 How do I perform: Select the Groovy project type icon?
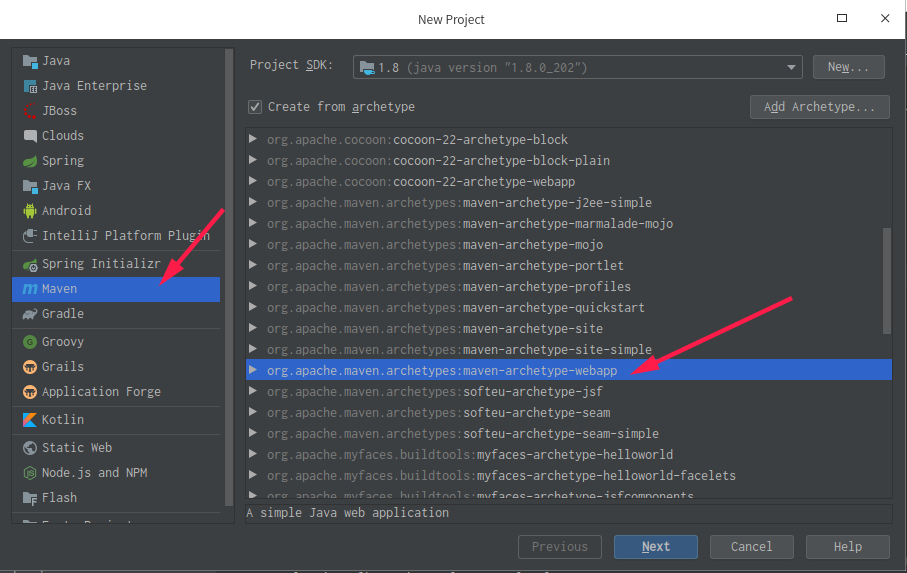pyautogui.click(x=30, y=342)
